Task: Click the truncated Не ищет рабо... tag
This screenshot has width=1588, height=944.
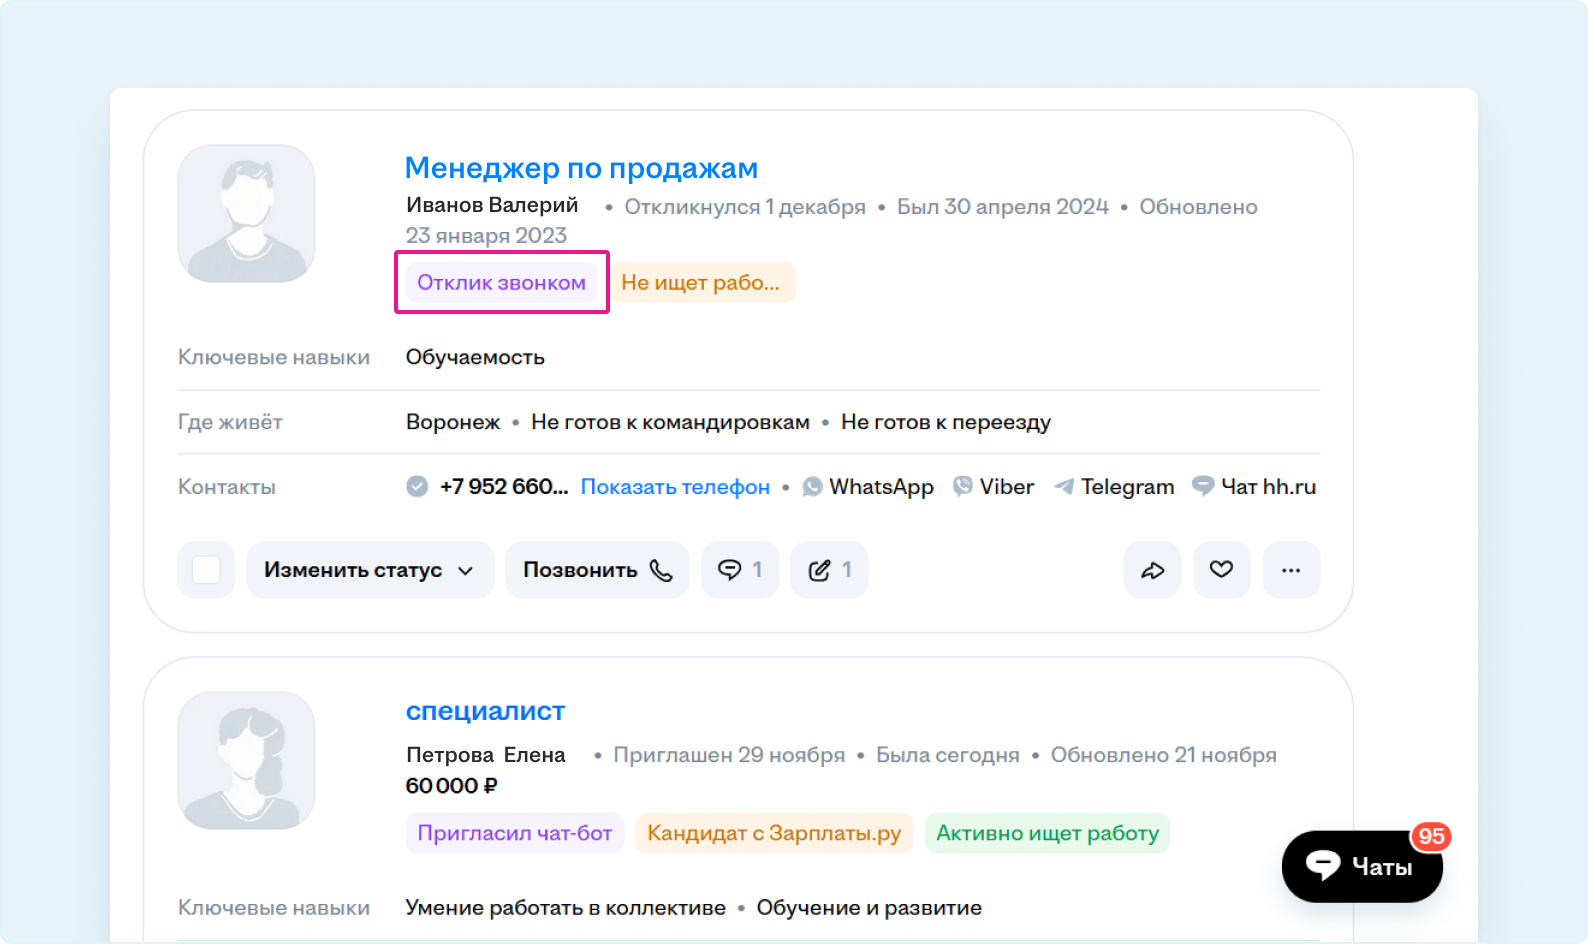Action: coord(700,283)
